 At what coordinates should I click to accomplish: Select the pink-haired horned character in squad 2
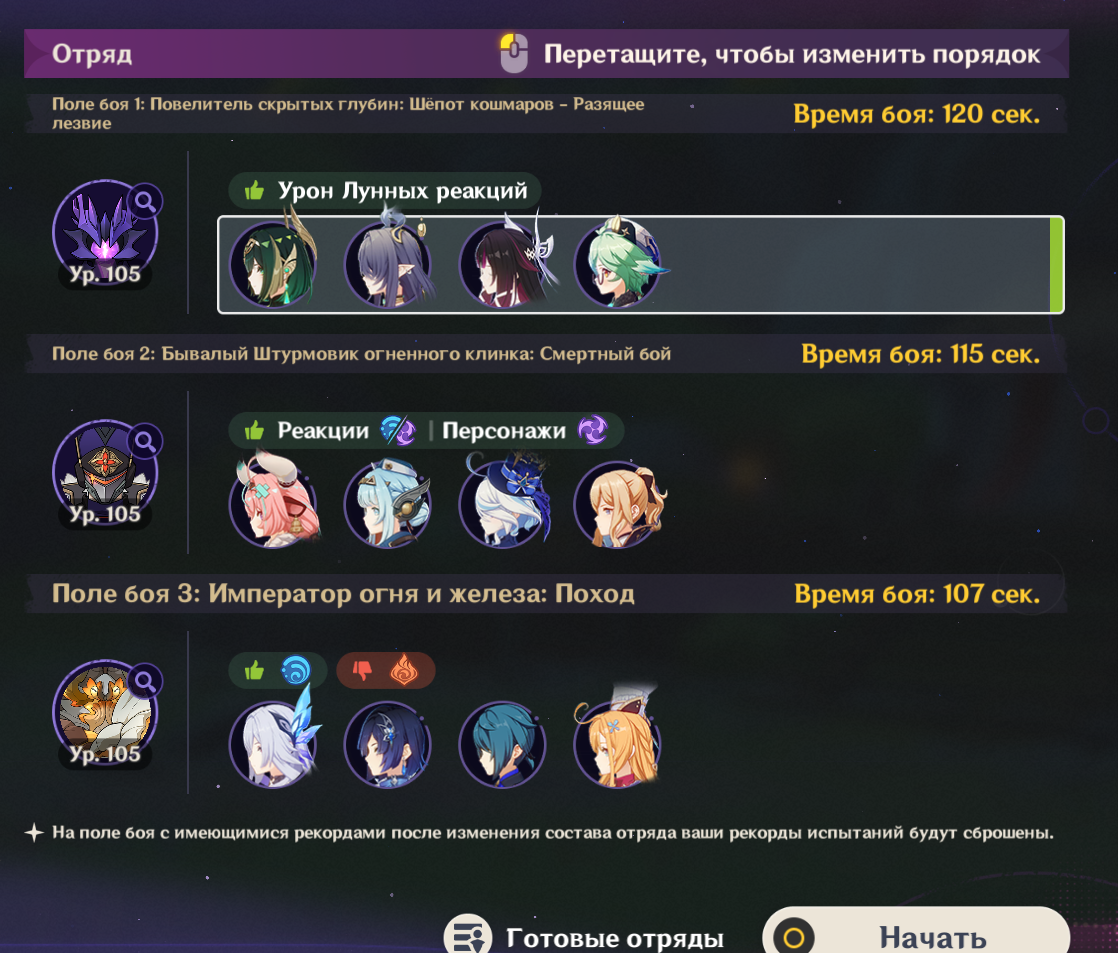[x=273, y=503]
